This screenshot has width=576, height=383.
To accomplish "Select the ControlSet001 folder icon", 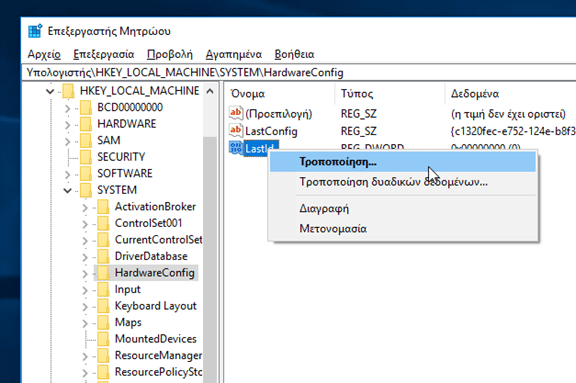I will [x=104, y=223].
